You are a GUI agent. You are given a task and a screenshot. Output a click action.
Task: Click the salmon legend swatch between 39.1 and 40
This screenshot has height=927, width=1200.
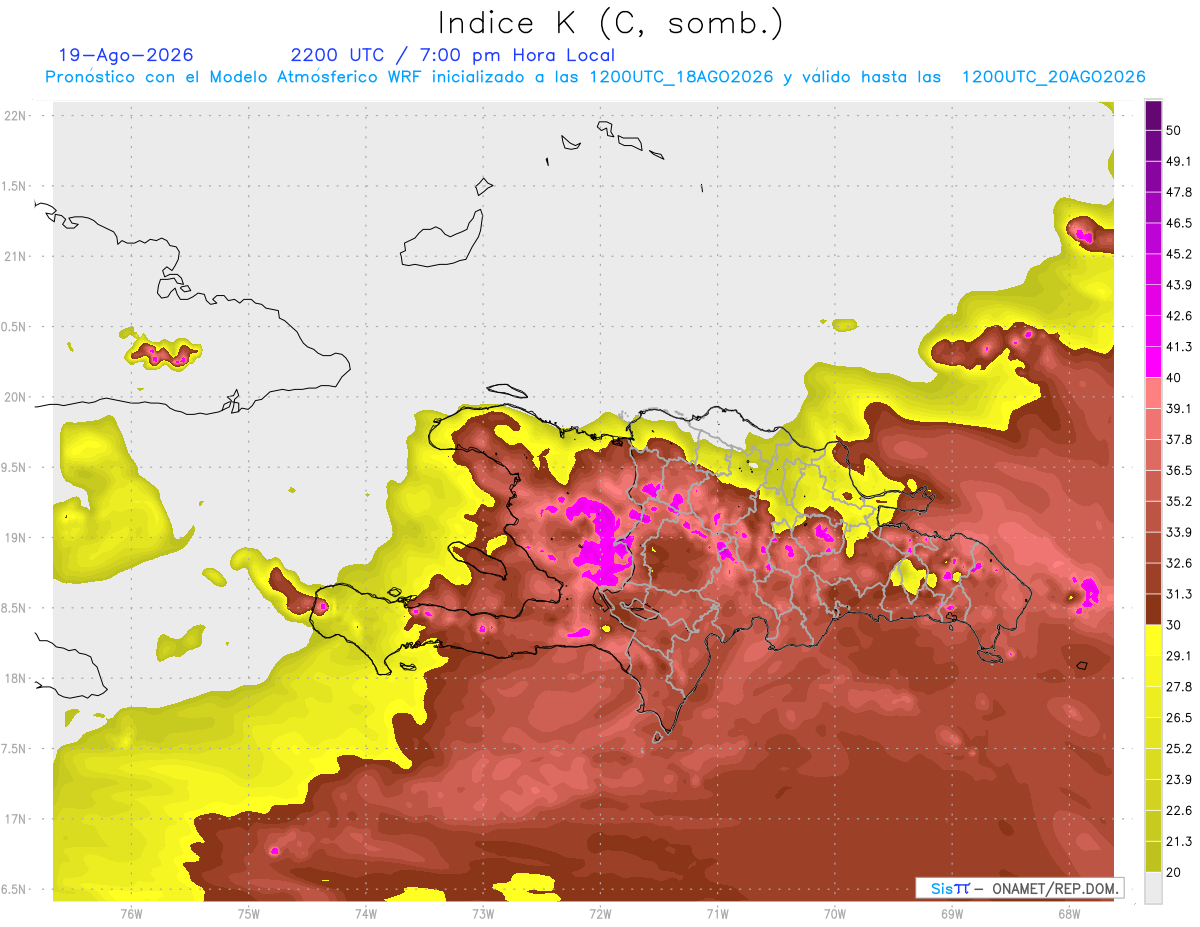(1153, 393)
